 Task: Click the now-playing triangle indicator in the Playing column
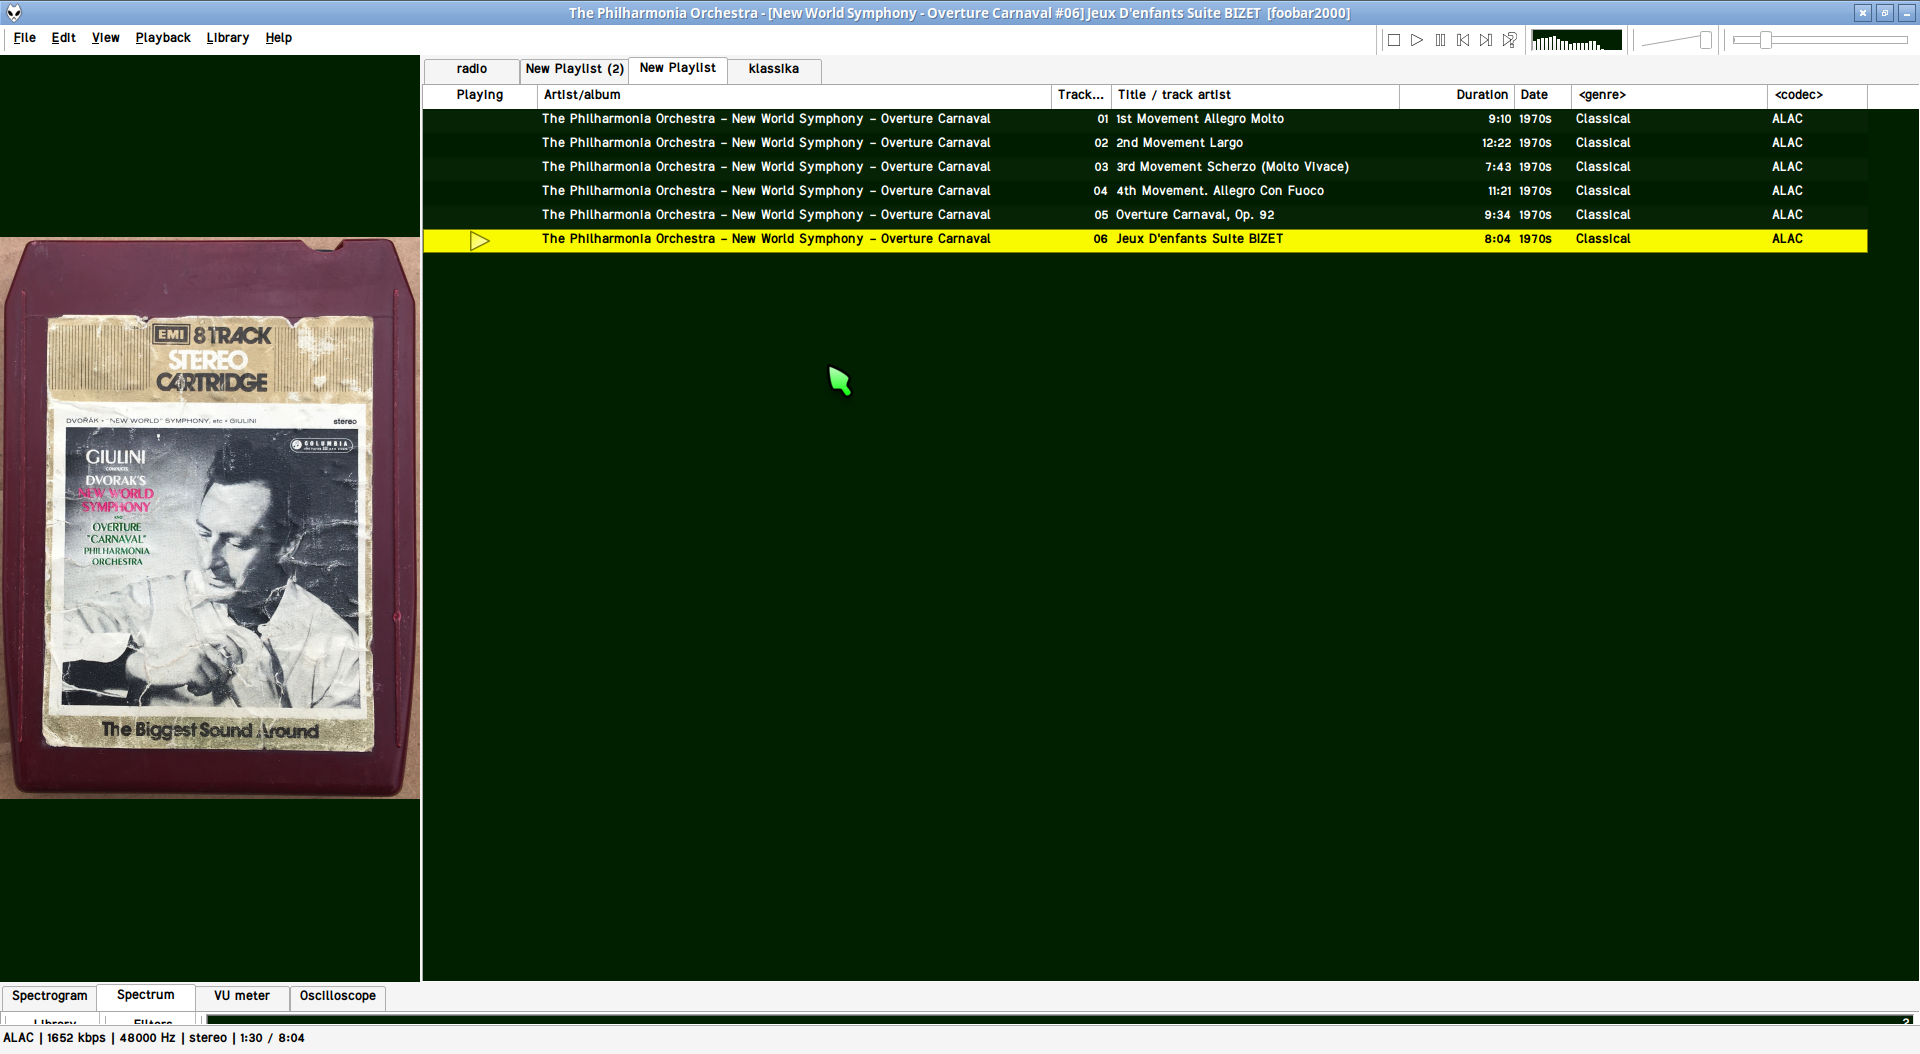coord(480,241)
